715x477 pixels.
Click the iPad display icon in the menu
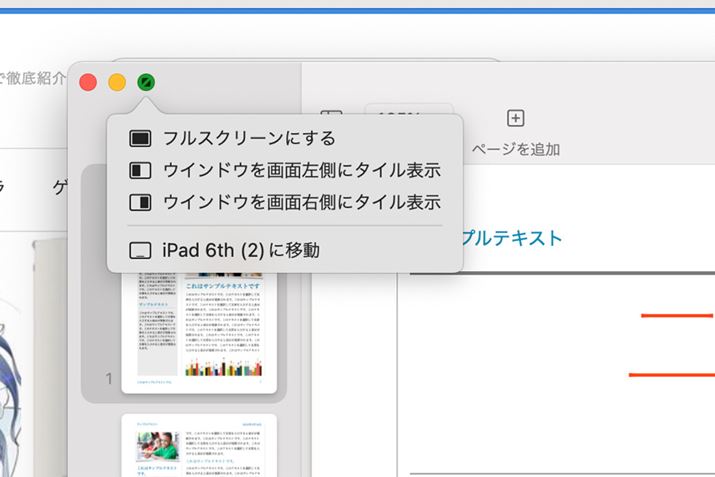(x=140, y=251)
